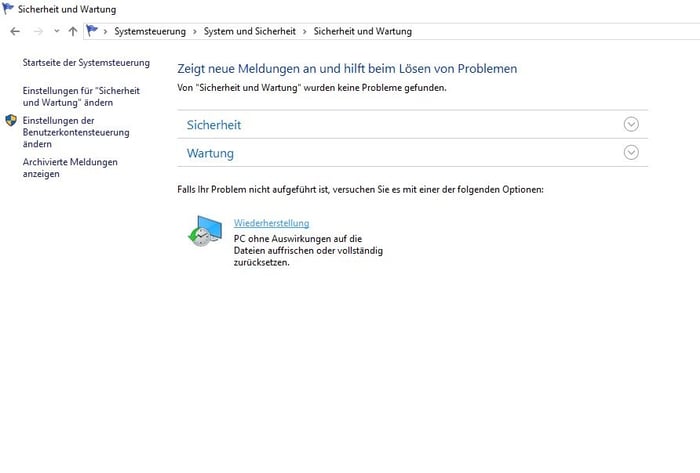Image resolution: width=700 pixels, height=473 pixels.
Task: Click the shield icon for Benutzerkontensteuerung
Action: [11, 120]
